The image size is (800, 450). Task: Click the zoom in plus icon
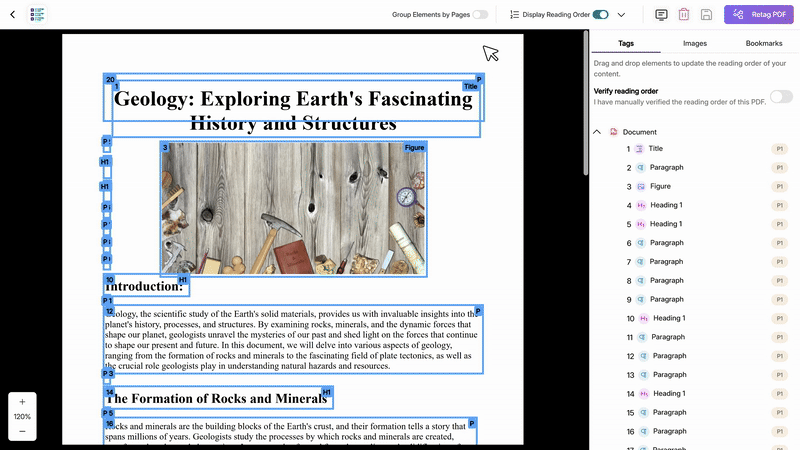(x=22, y=401)
